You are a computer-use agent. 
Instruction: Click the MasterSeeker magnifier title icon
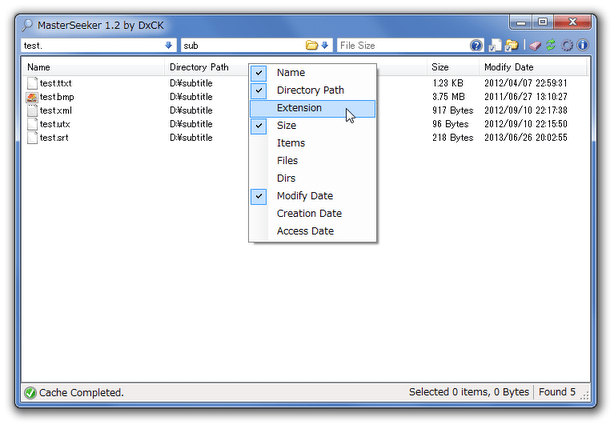click(27, 25)
